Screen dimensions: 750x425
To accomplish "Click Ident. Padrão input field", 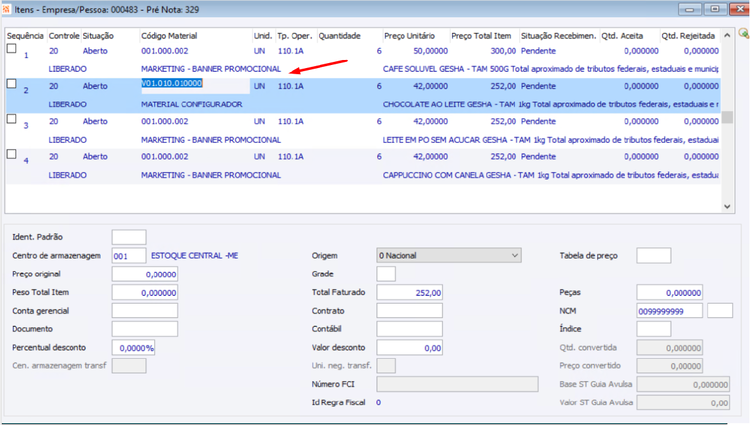I will click(x=129, y=237).
